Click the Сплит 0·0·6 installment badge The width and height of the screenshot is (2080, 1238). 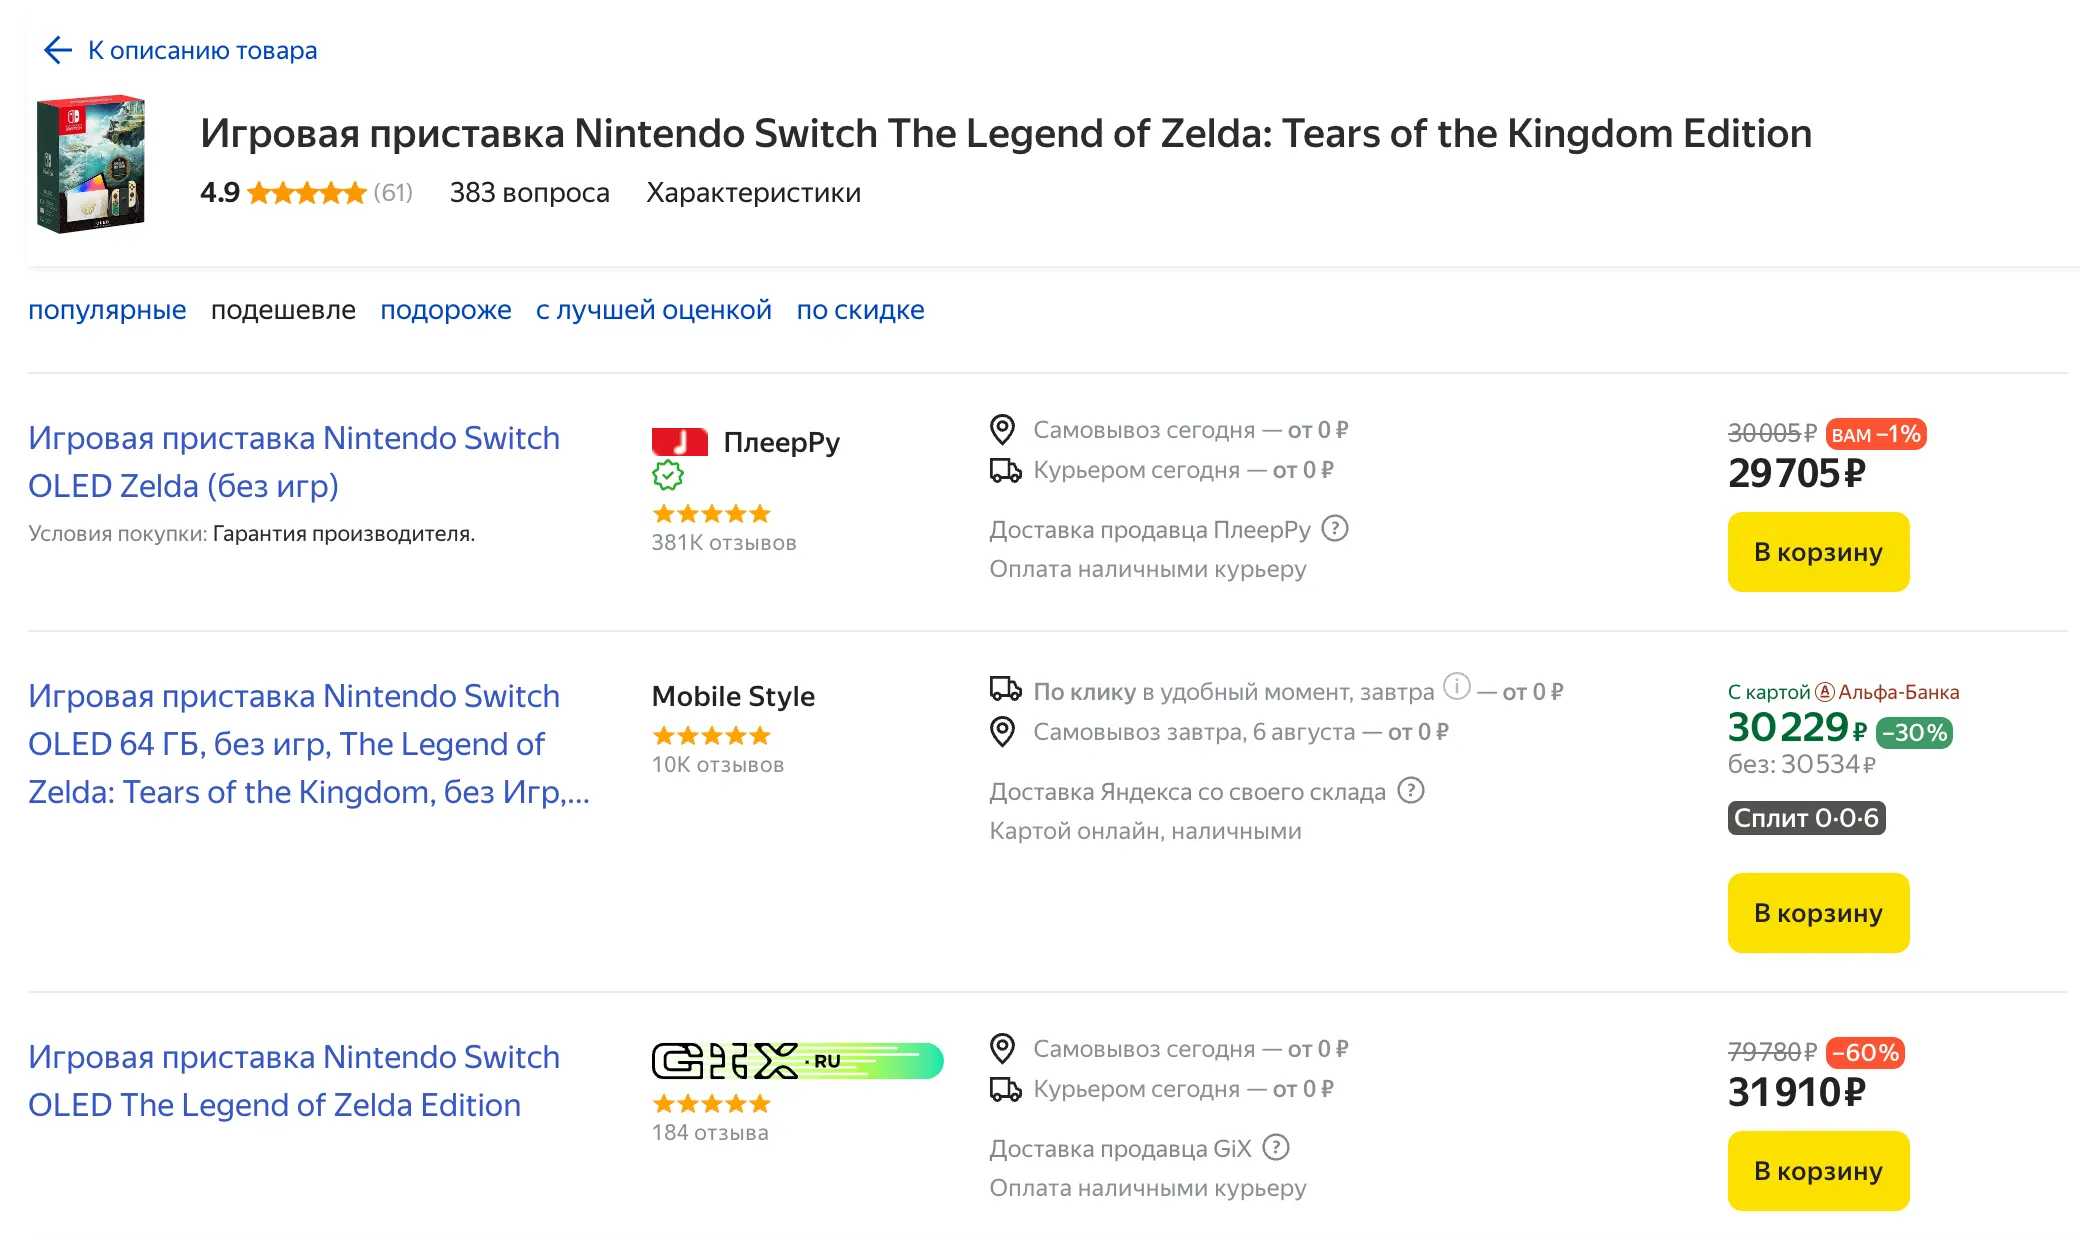click(x=1806, y=818)
